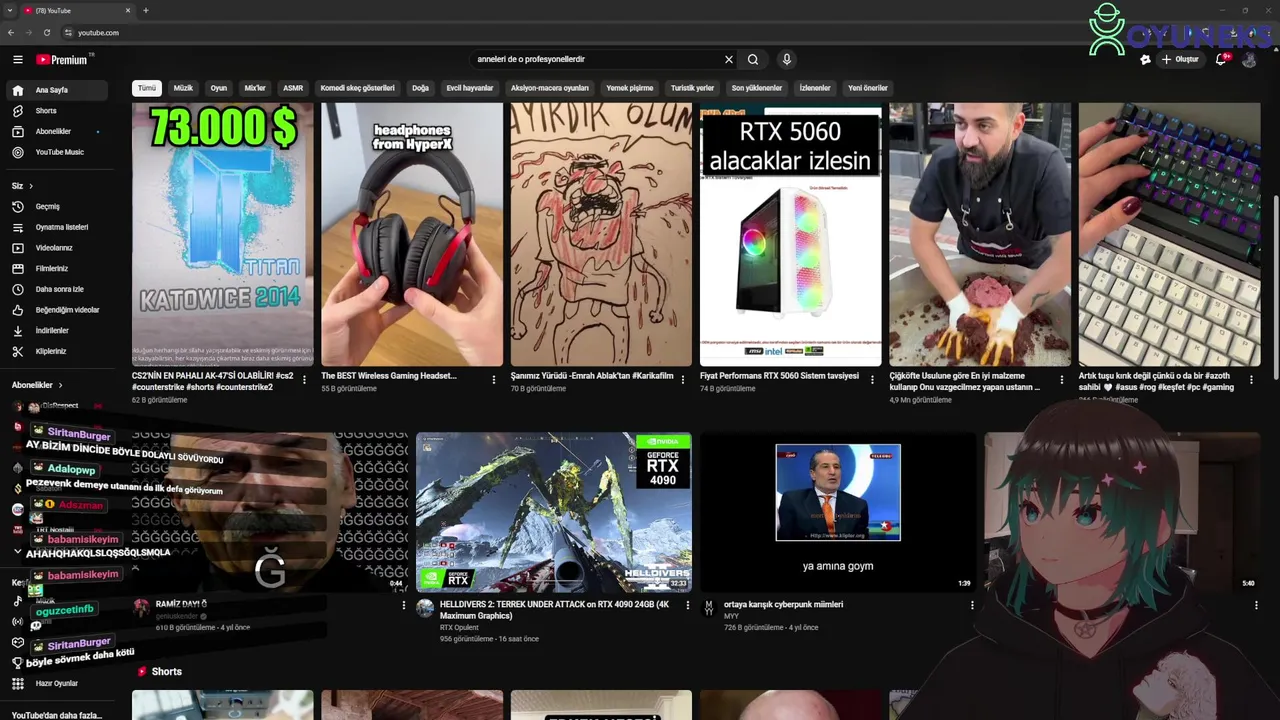Open the hamburger guide menu
1280x720 pixels.
point(17,60)
